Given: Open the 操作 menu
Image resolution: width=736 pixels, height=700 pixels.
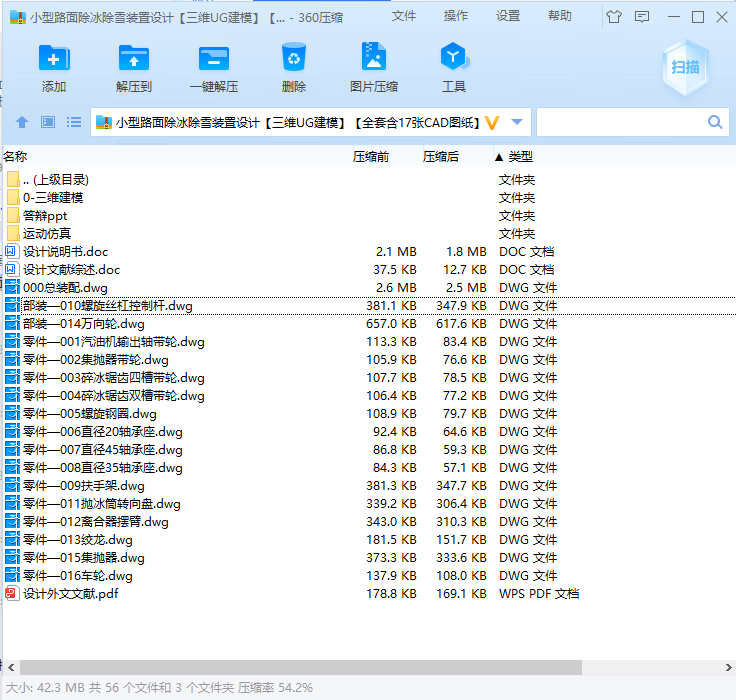Looking at the screenshot, I should coord(456,16).
